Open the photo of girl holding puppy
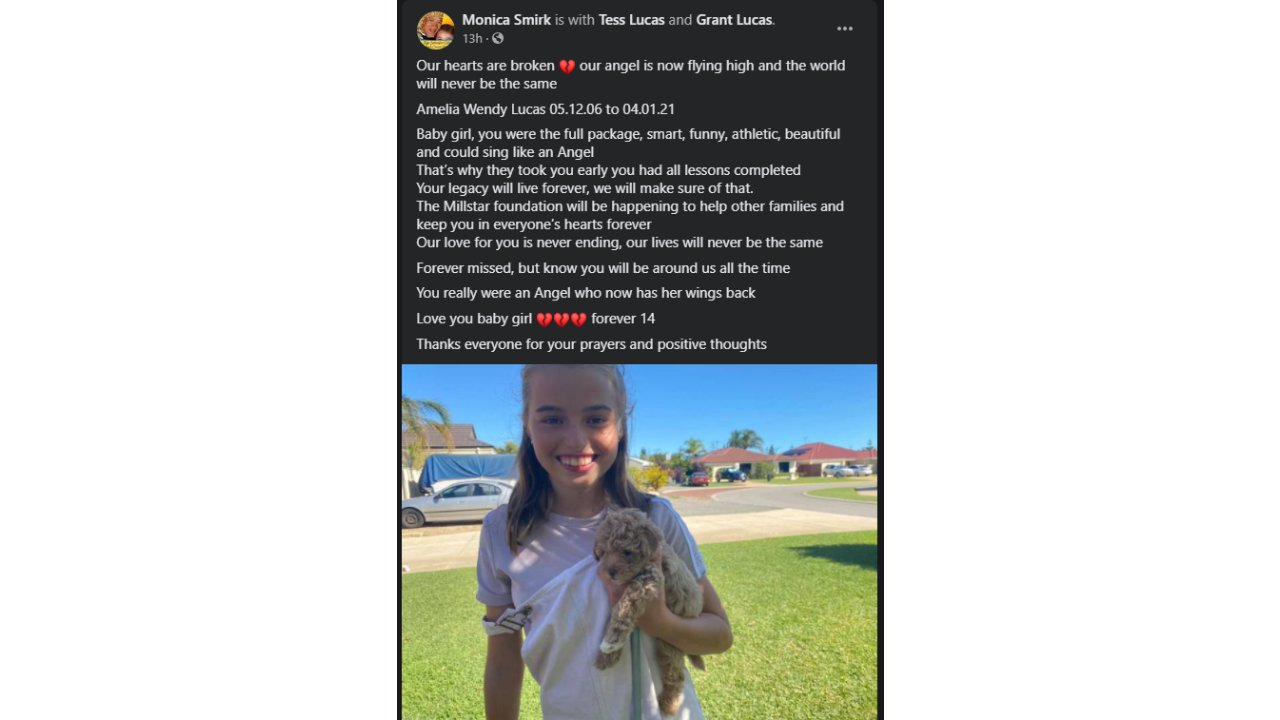The image size is (1280, 720). [x=640, y=542]
